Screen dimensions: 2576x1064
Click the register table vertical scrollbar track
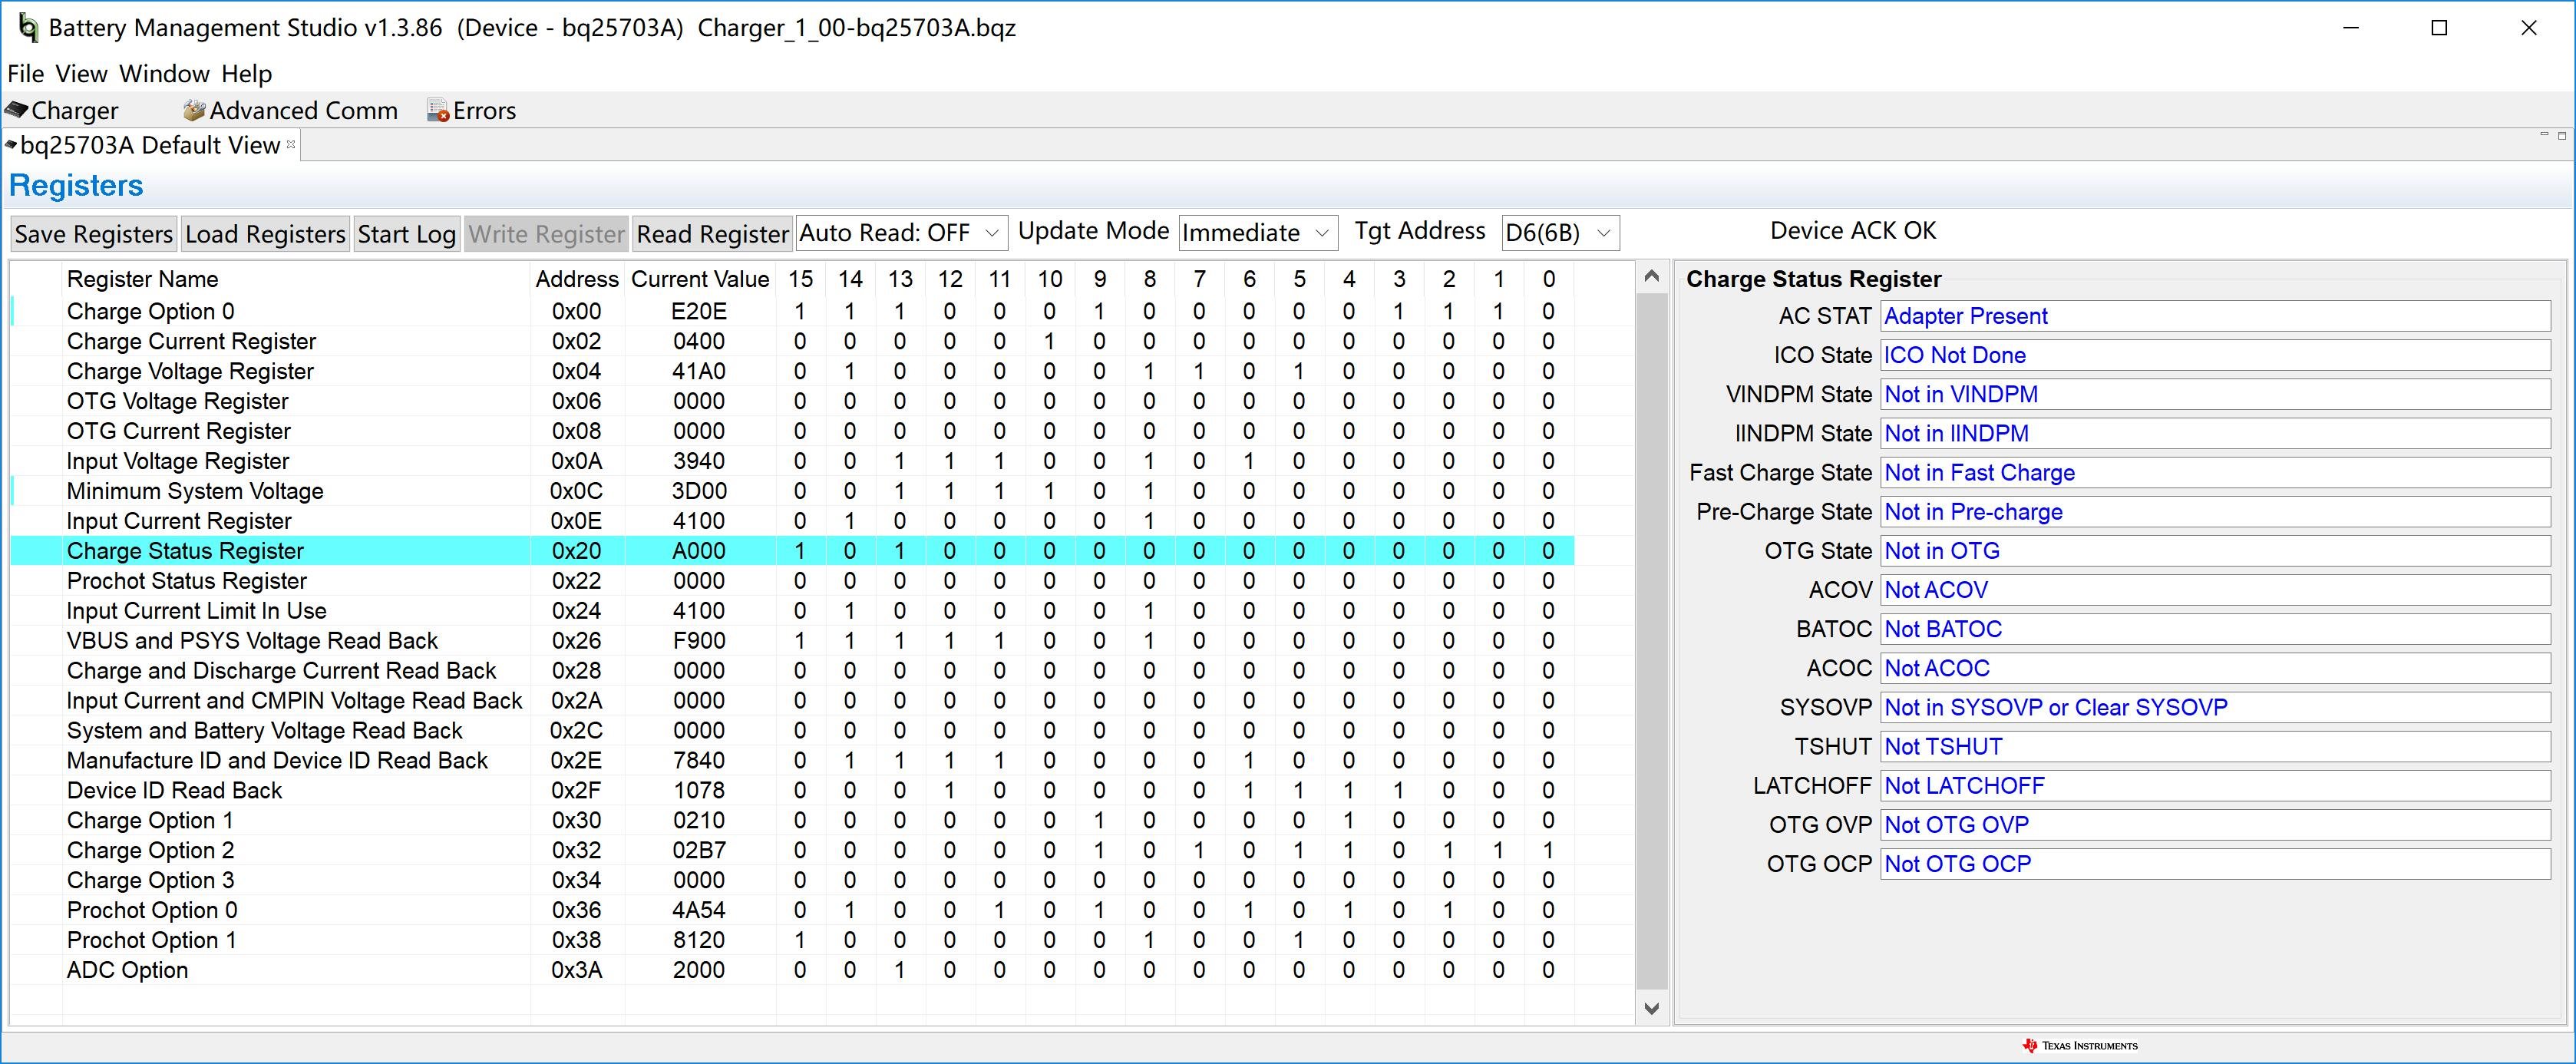[1651, 640]
